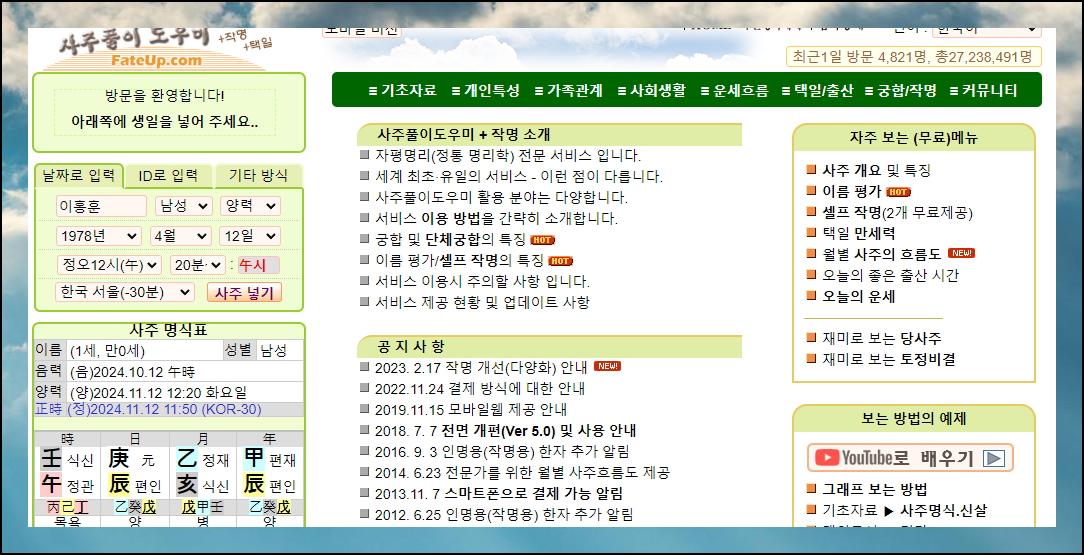The width and height of the screenshot is (1084, 555).
Task: Switch to the 기타 방식 tab
Action: [x=259, y=176]
